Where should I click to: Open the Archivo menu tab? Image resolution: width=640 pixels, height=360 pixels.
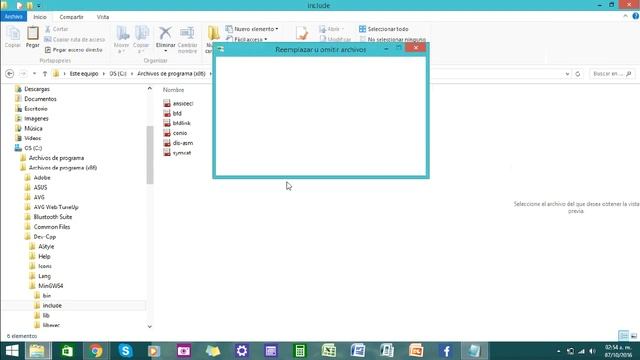tap(13, 17)
